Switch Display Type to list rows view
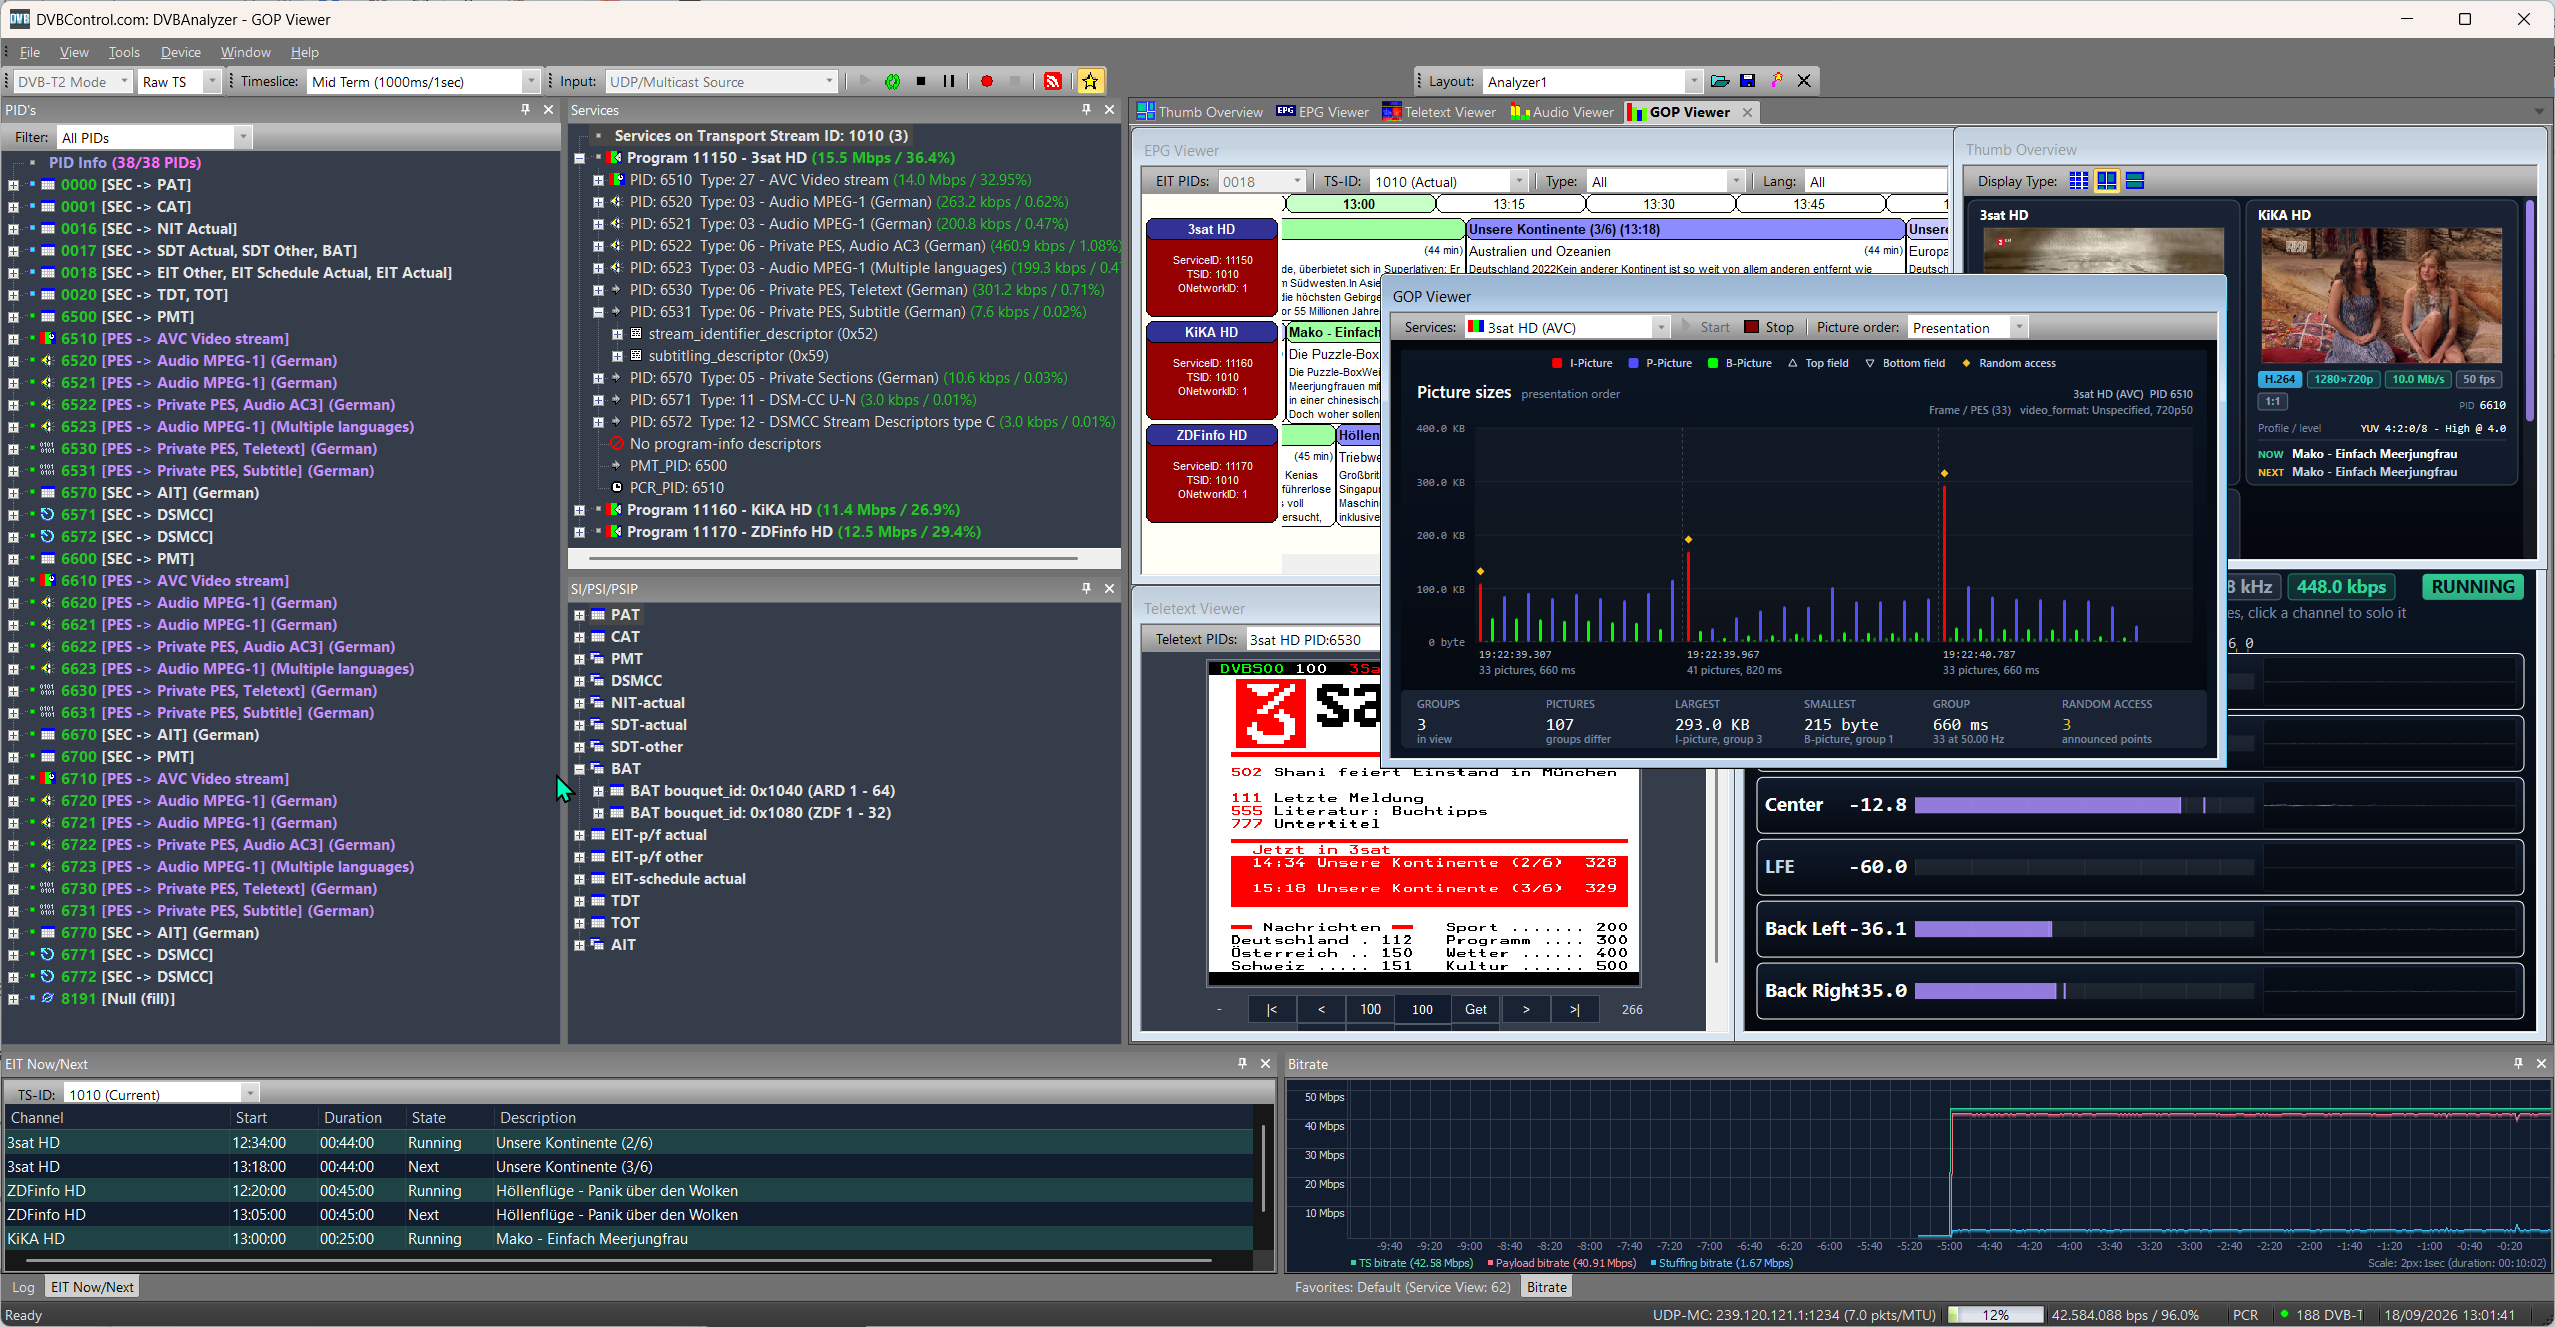 (x=2134, y=181)
